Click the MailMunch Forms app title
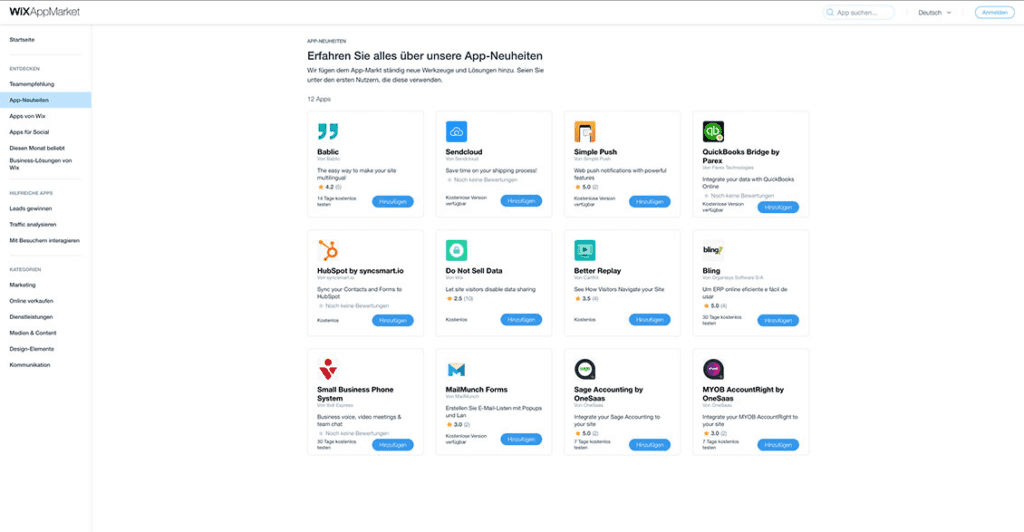1024x532 pixels. point(477,390)
